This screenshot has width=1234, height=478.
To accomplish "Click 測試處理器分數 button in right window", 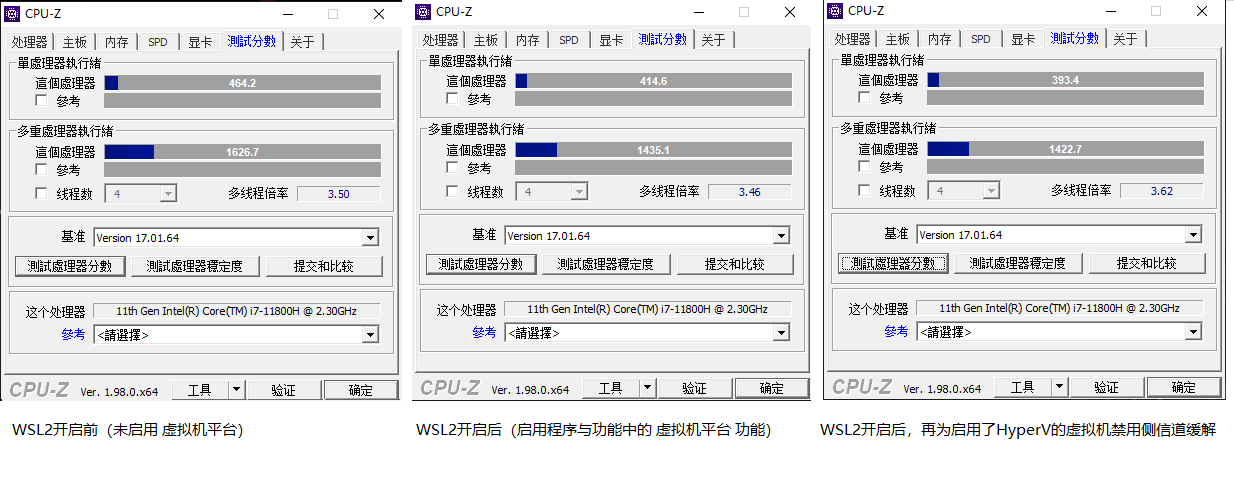I will tap(894, 263).
